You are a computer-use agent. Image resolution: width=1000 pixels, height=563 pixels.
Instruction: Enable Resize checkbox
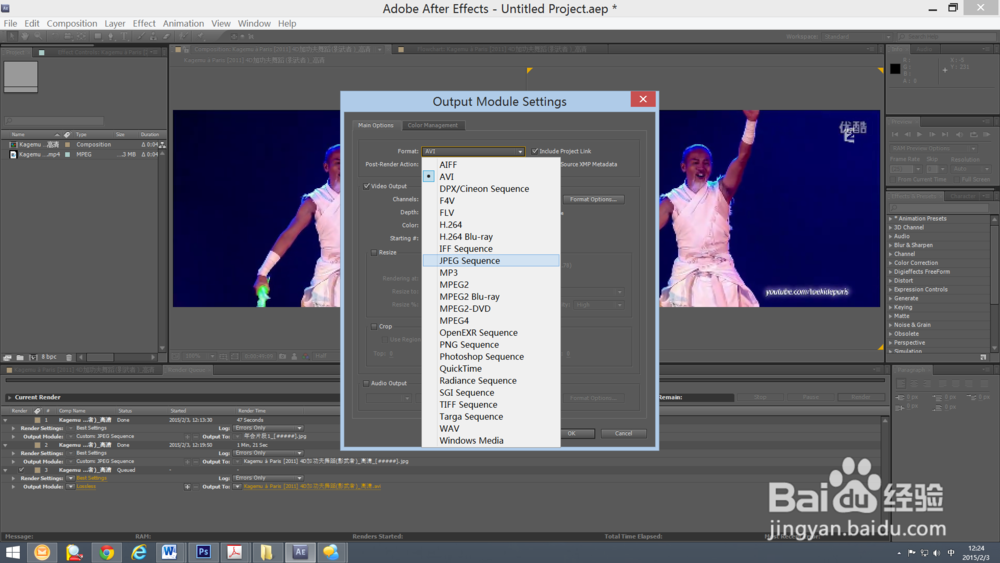[374, 252]
